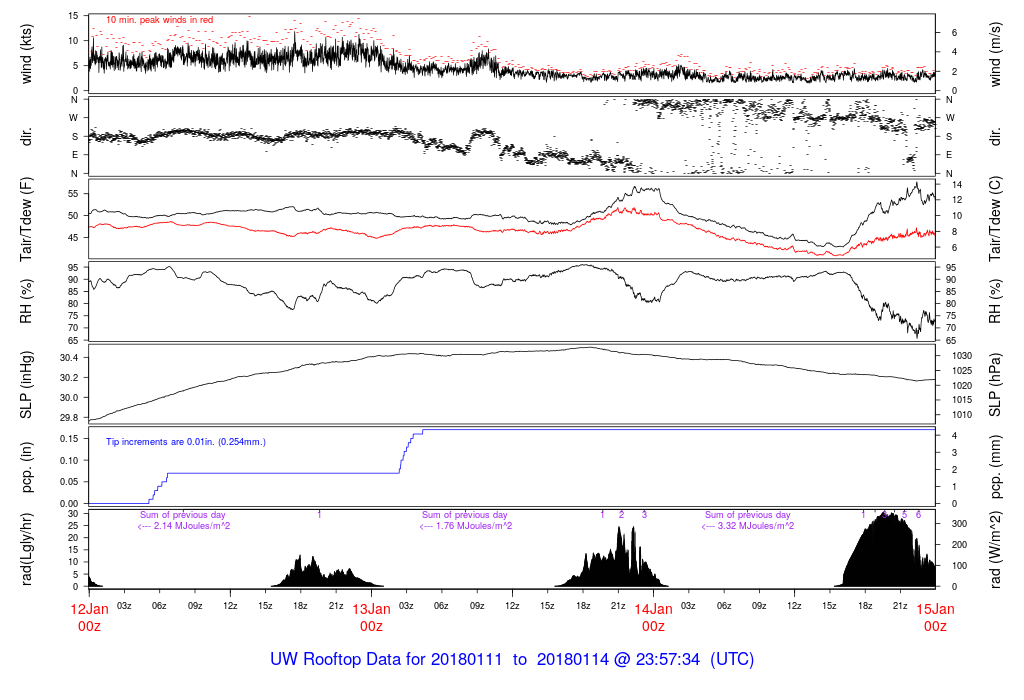Click the 14Jan 00z date marker
The image size is (1024, 700).
coord(653,617)
